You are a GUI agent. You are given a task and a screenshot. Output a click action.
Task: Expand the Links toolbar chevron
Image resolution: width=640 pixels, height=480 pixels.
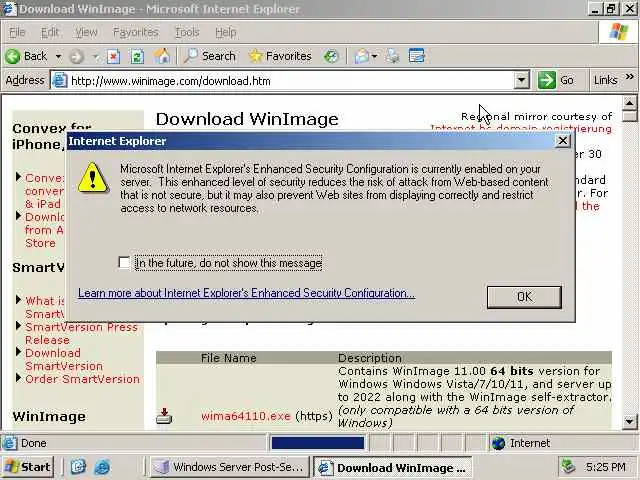click(x=630, y=77)
